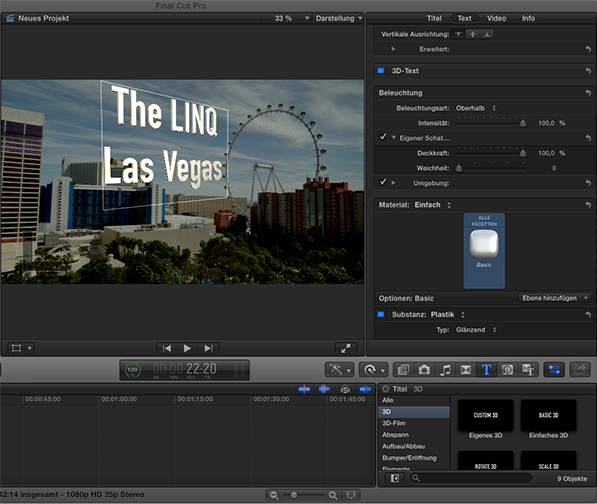Select the 3D titles category
Viewport: 597px width, 504px height.
pos(414,412)
